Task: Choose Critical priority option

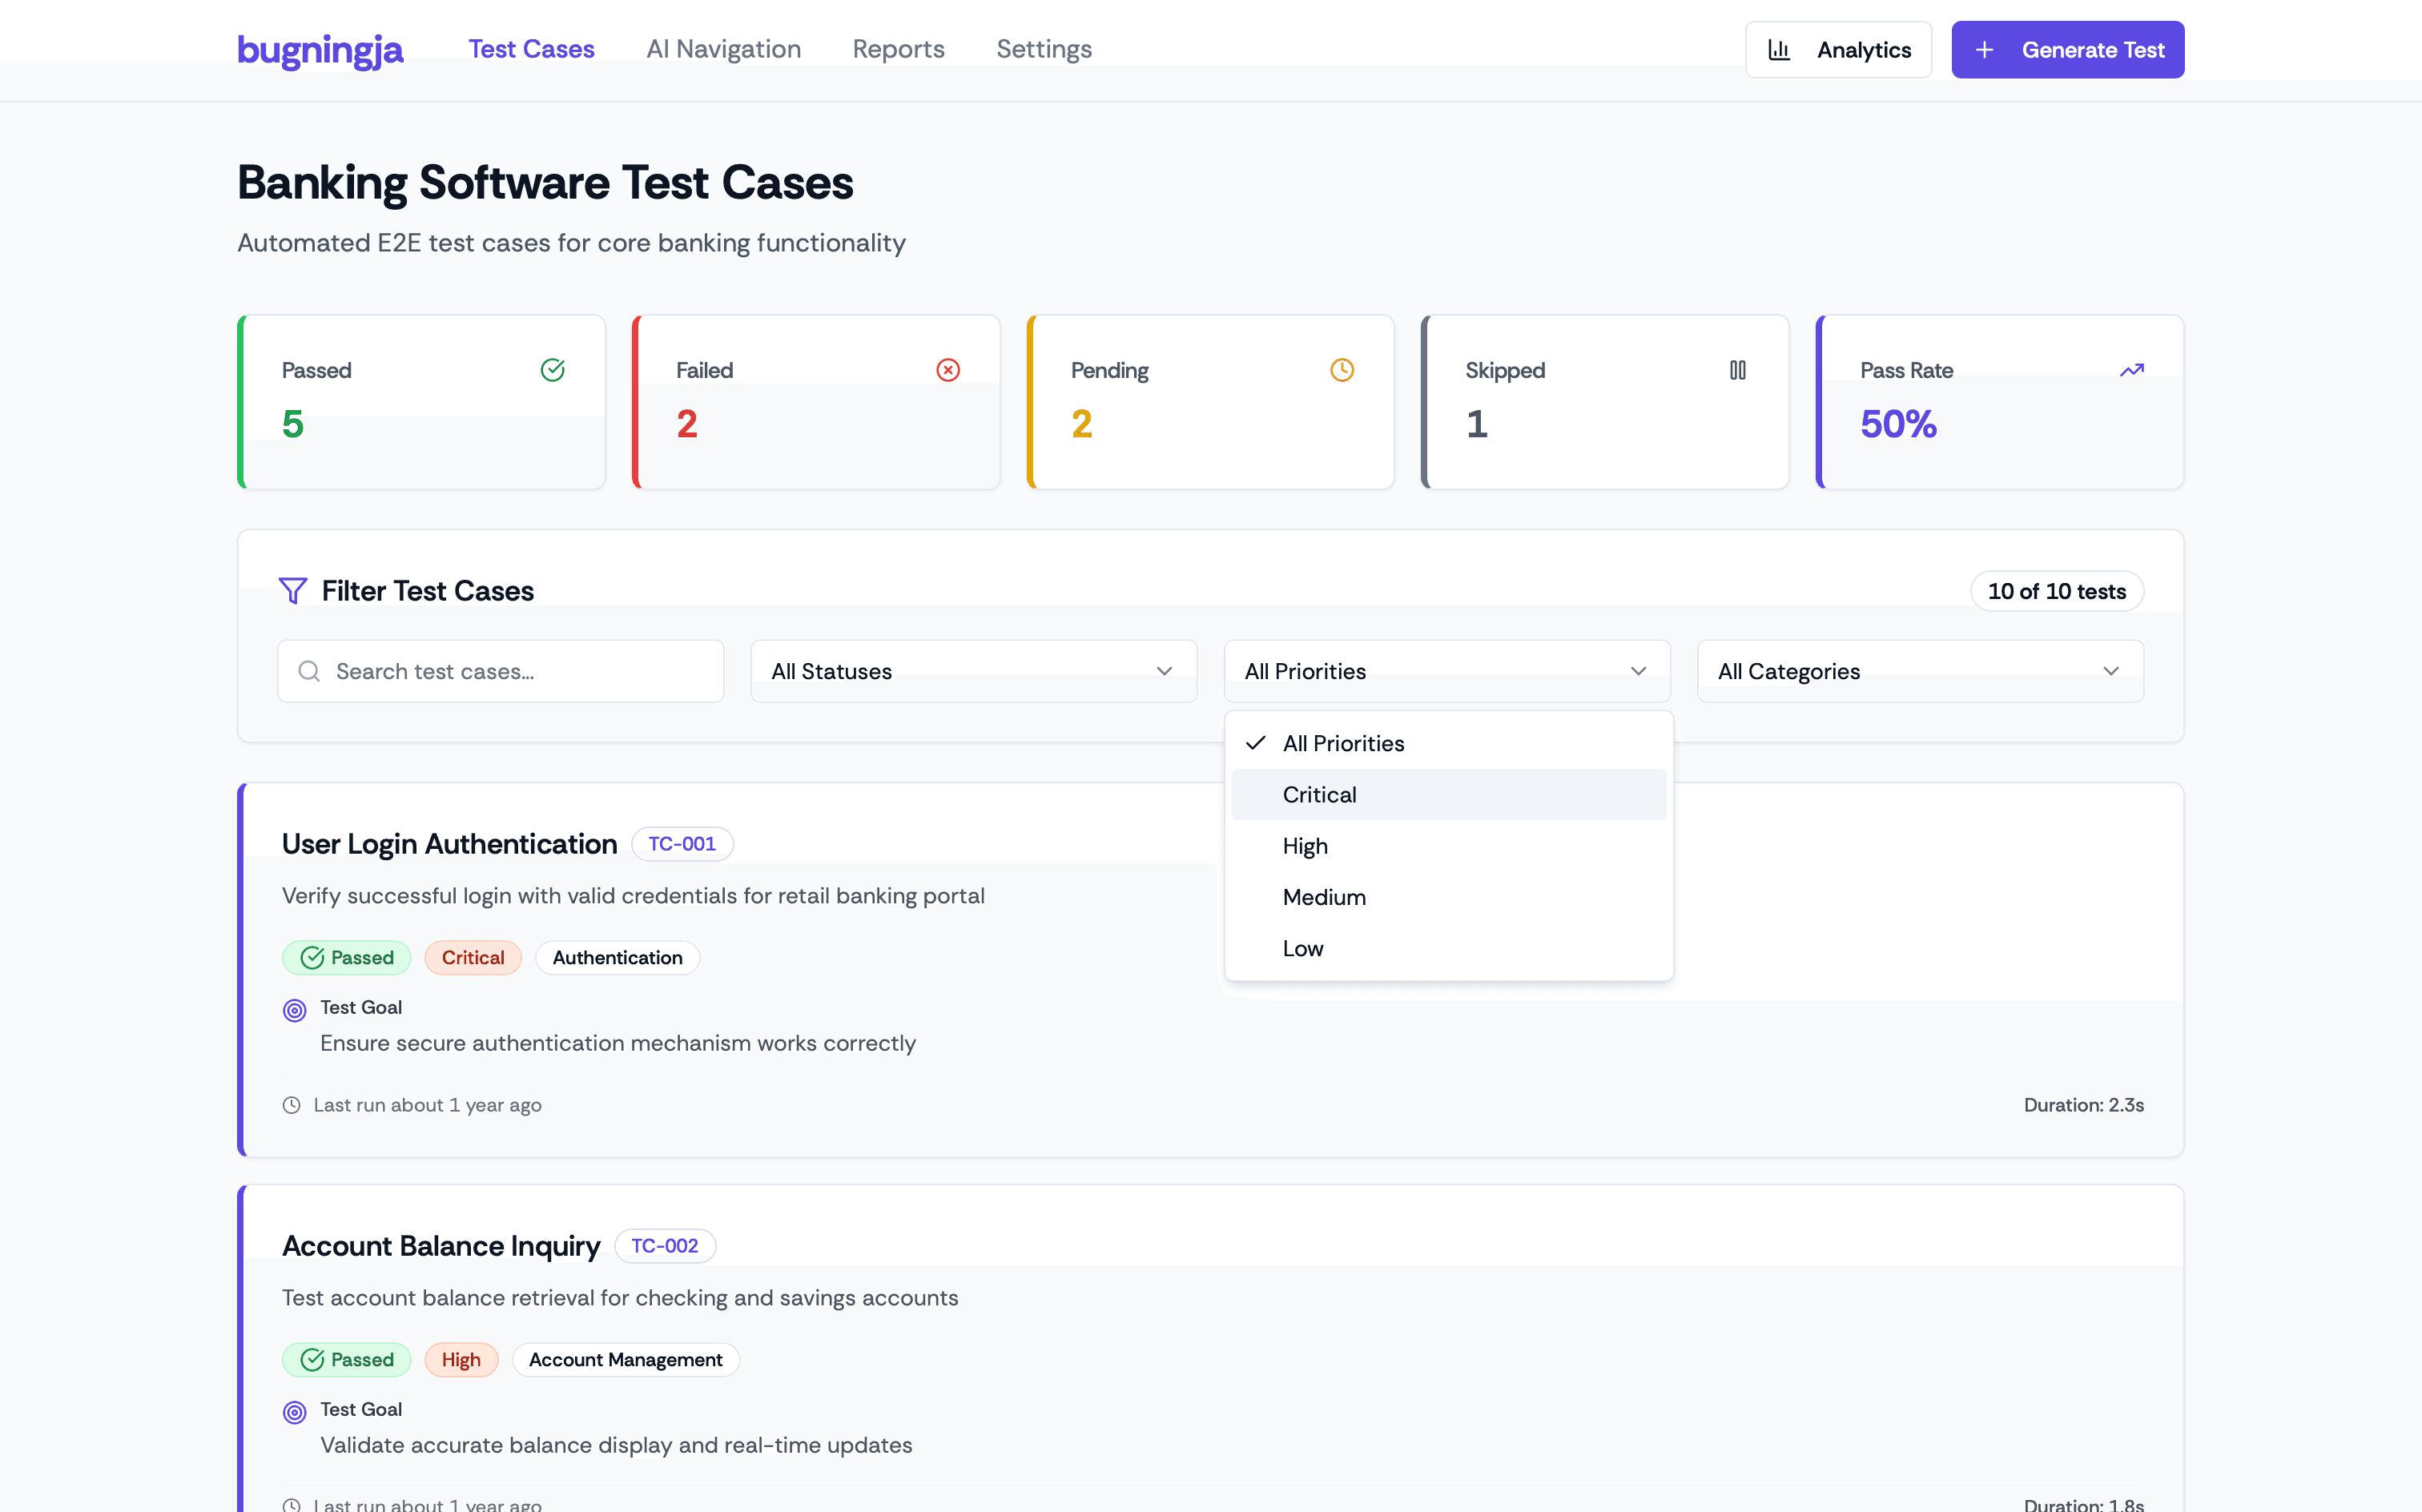Action: (1448, 794)
